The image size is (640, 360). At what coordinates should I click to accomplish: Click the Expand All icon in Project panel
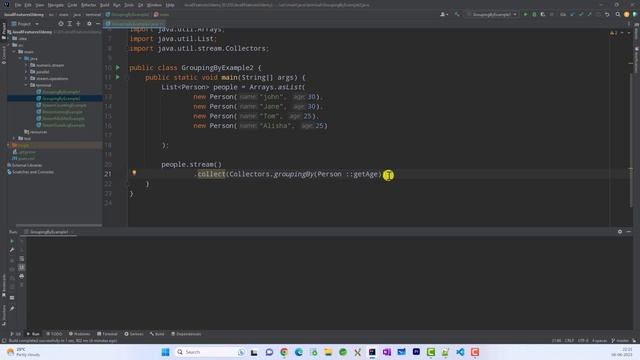tap(70, 24)
